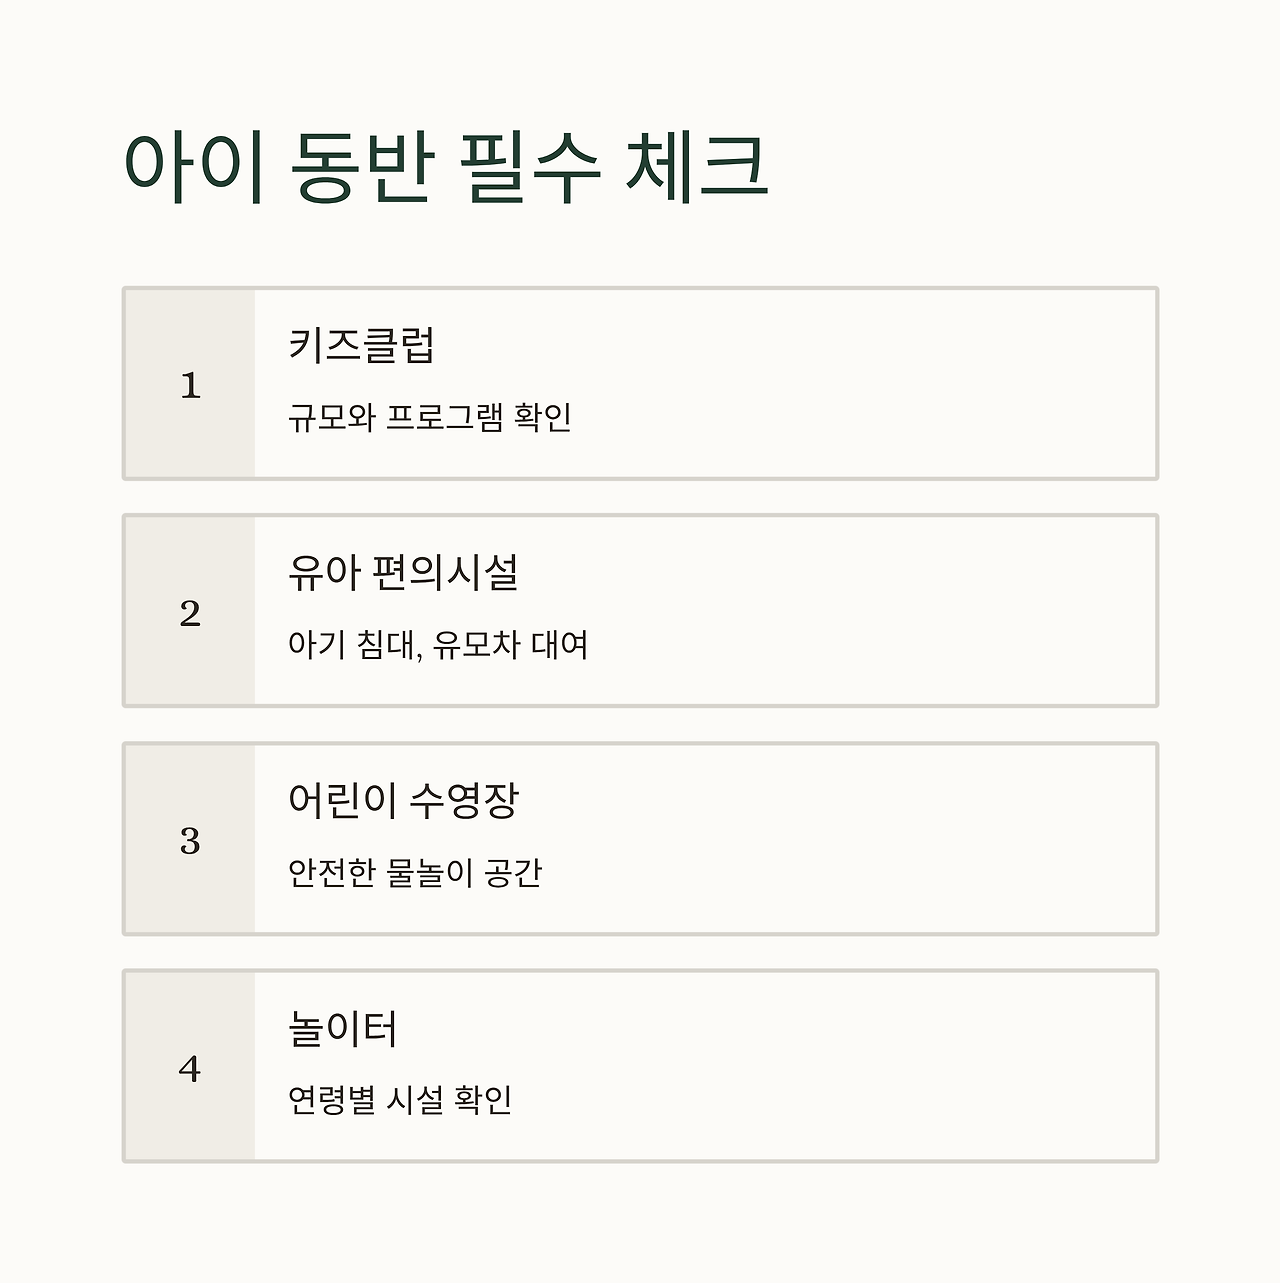Viewport: 1280px width, 1283px height.
Task: Click the title '아이 동반 필수 체크'
Action: (x=445, y=167)
